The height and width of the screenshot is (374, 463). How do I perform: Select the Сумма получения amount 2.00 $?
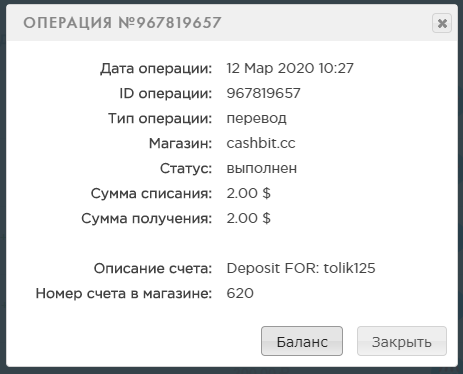(249, 218)
